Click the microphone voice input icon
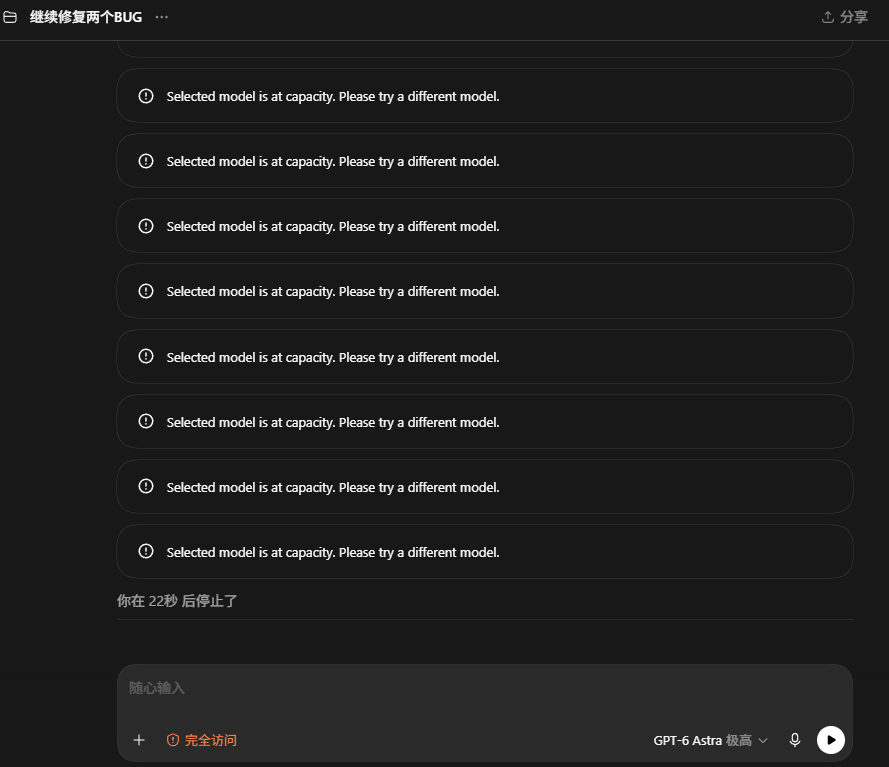Screen dimensions: 889x767 (795, 740)
